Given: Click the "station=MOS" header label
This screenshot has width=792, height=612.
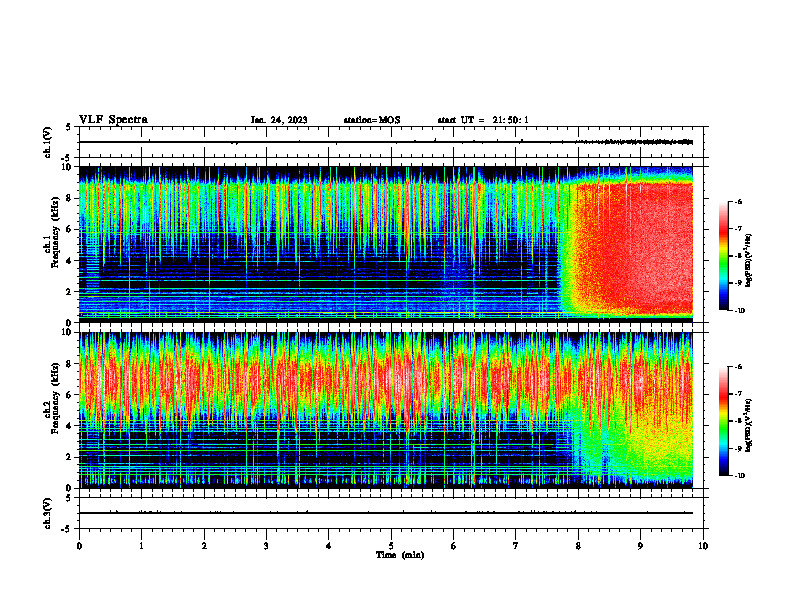Looking at the screenshot, I should 372,120.
